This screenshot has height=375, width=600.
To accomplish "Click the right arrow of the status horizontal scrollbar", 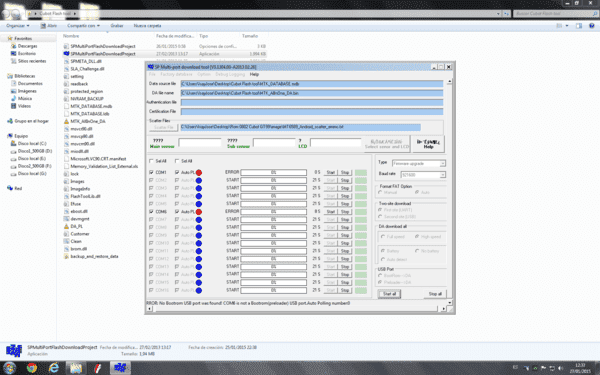I will tap(444, 309).
